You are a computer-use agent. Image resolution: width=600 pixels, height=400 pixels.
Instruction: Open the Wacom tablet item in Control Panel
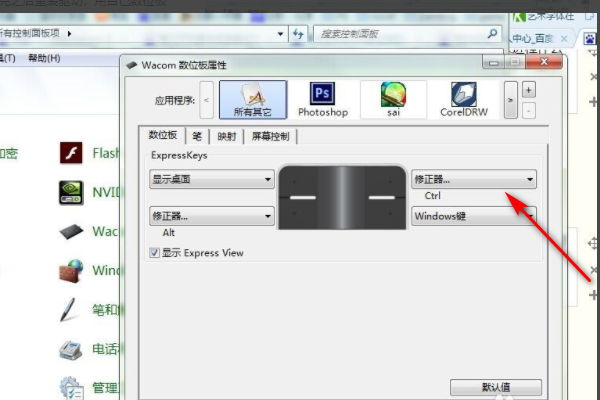(71, 232)
